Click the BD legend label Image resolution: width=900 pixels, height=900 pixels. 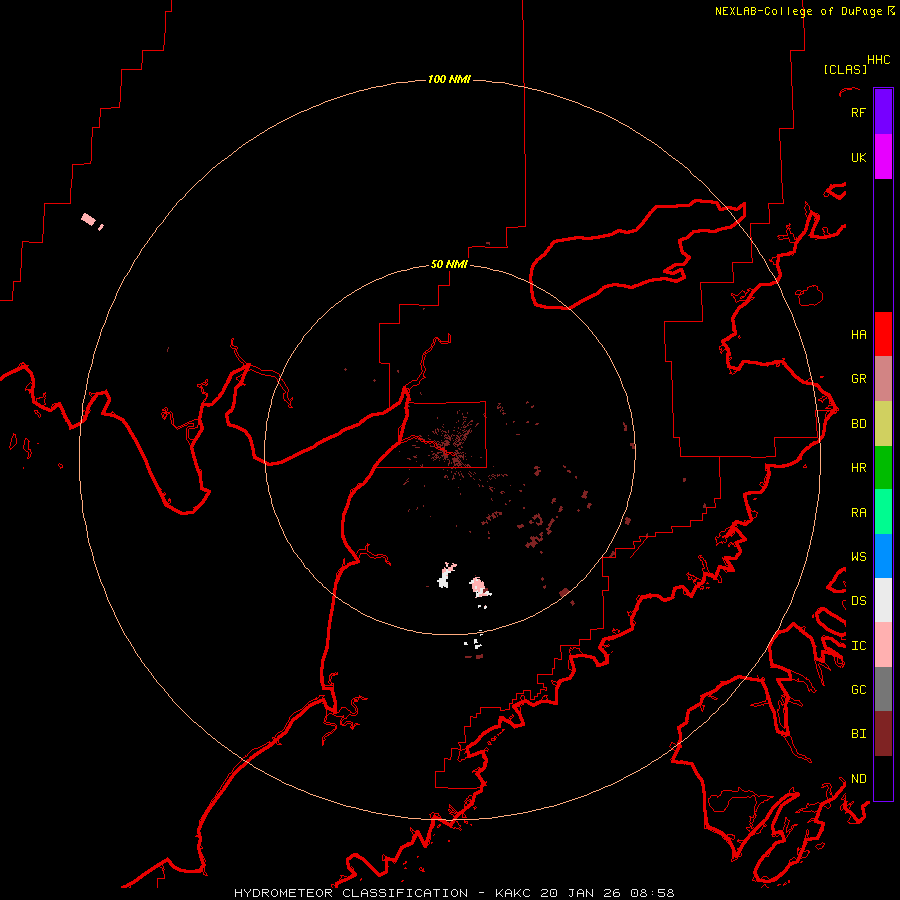coord(858,424)
